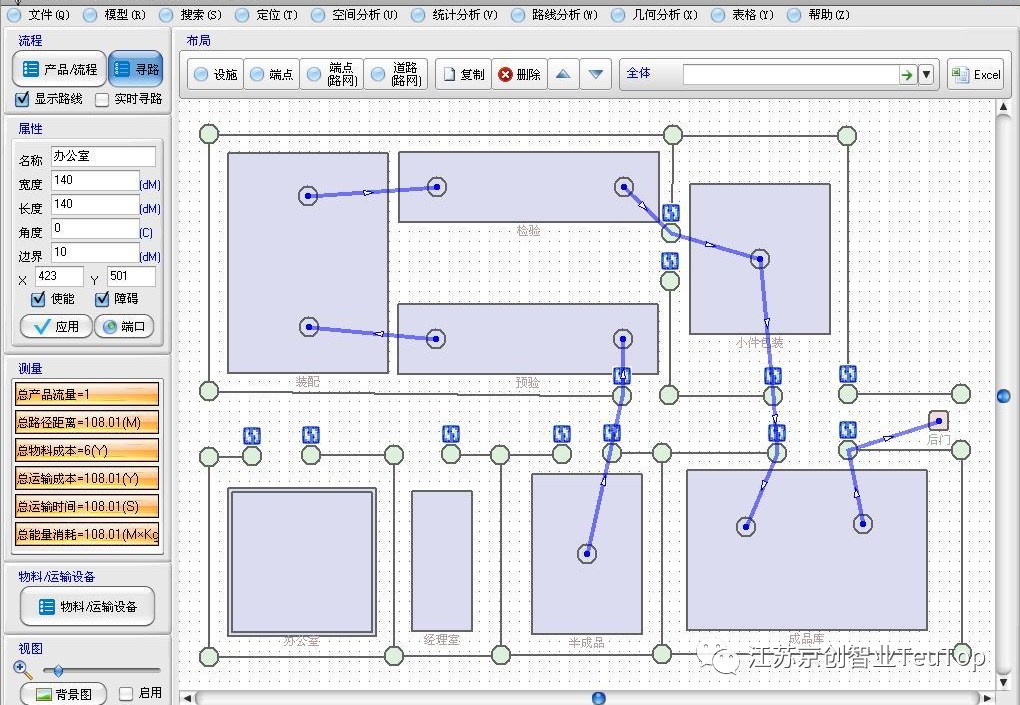This screenshot has width=1020, height=705.
Task: Export layout data via the Excel icon
Action: click(974, 73)
